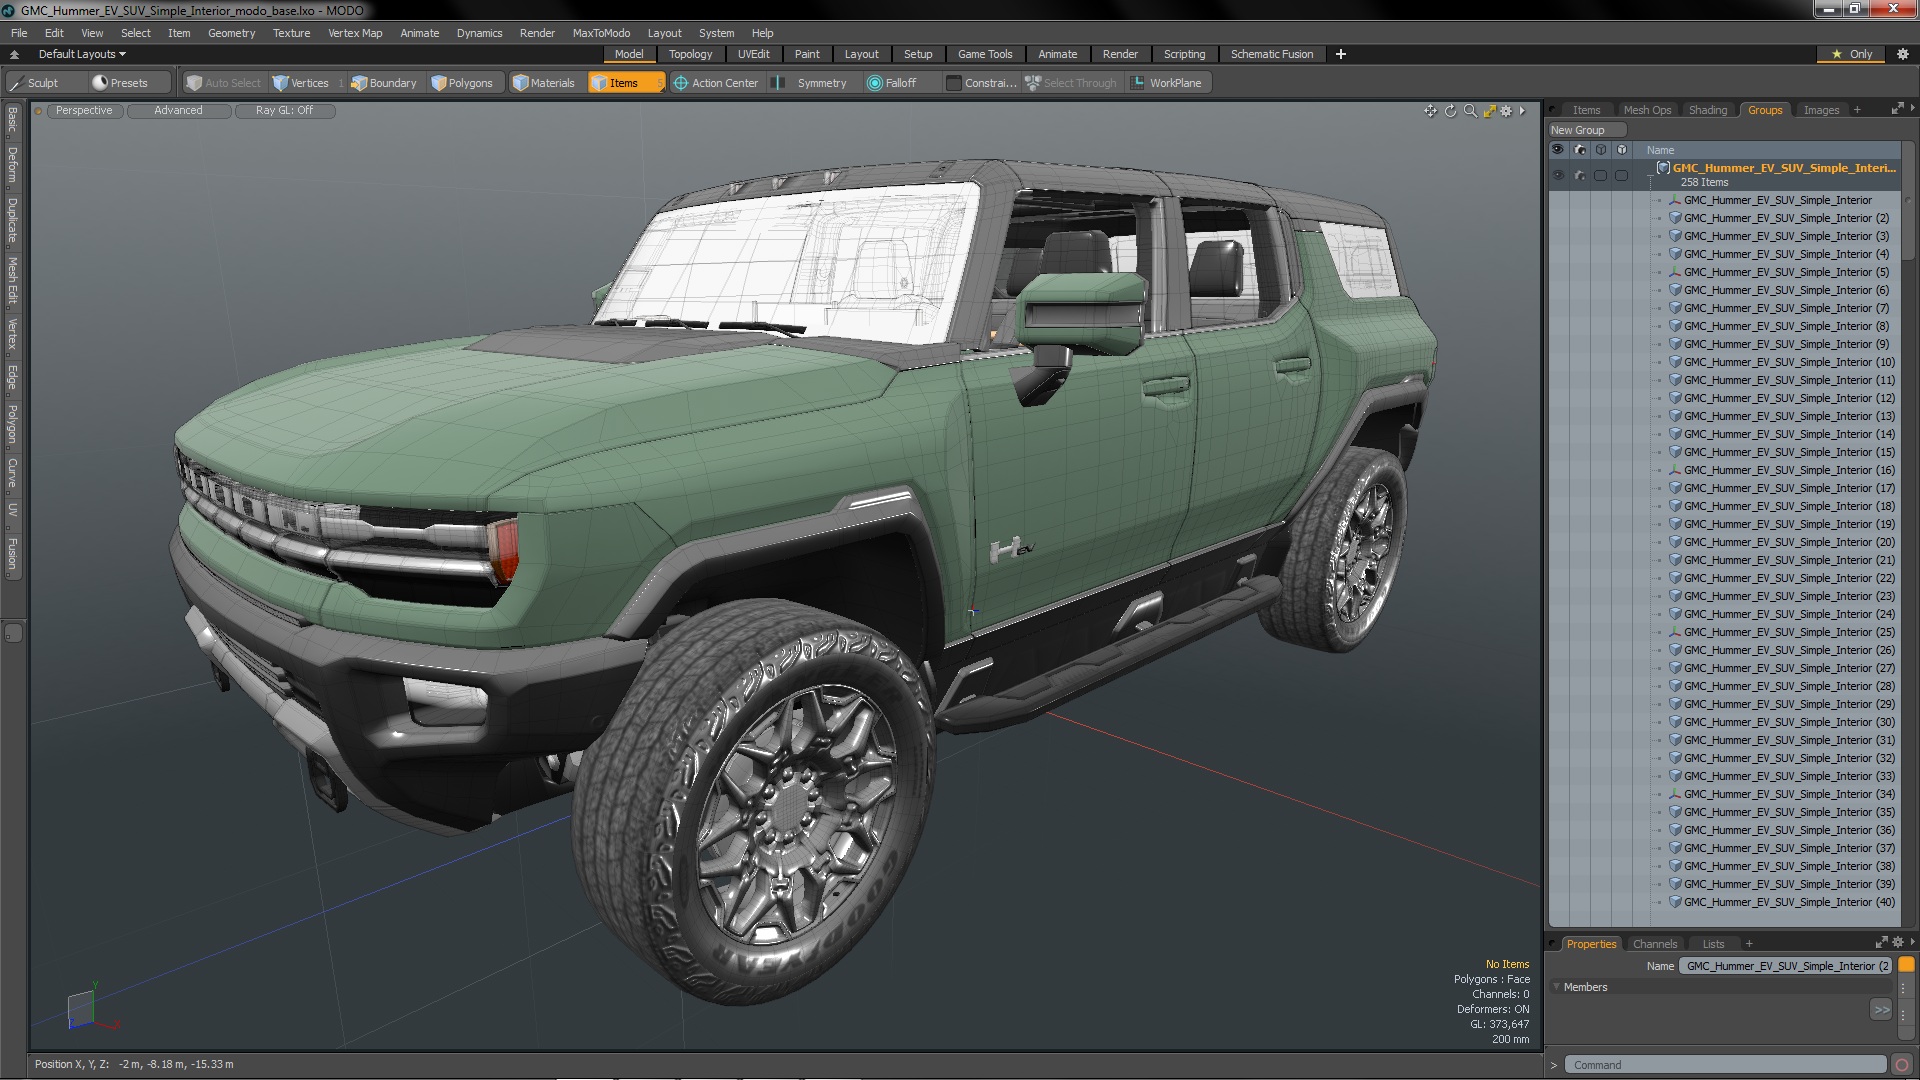Open the Action Center options
Screen dimensions: 1920x1080
716,83
